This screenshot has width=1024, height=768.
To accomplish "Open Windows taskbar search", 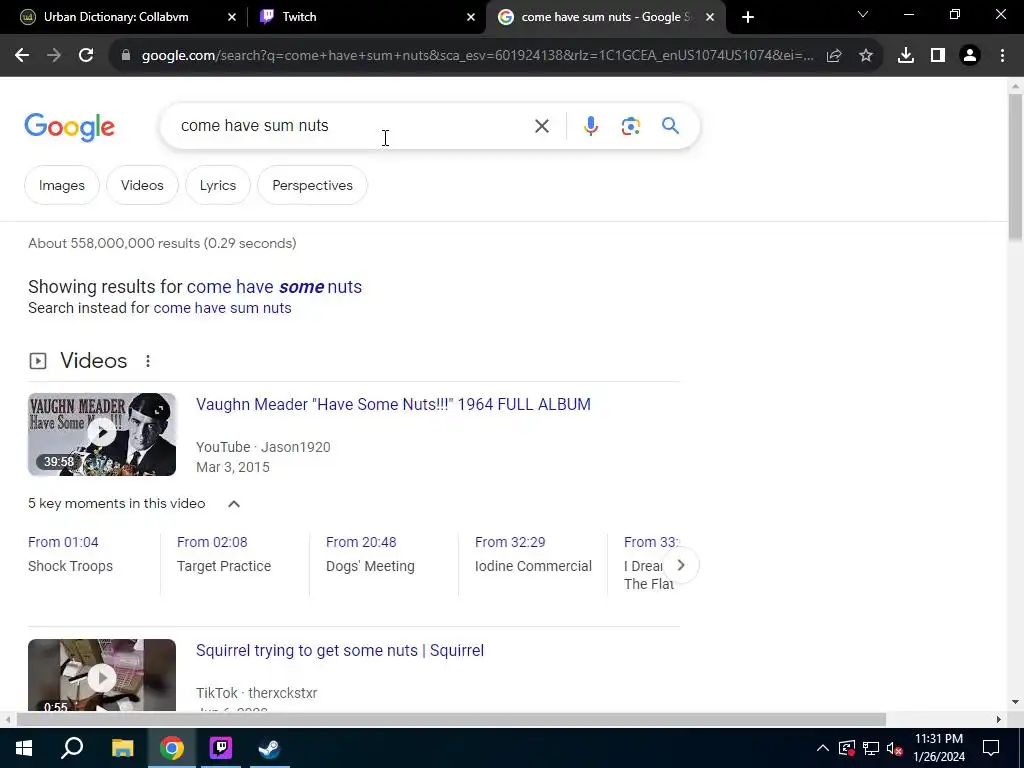I will (x=72, y=748).
